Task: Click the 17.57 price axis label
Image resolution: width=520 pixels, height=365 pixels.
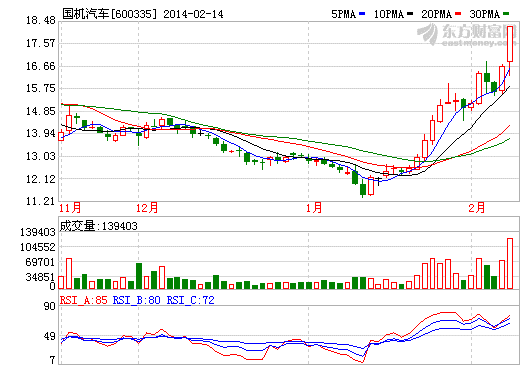Action: point(41,43)
